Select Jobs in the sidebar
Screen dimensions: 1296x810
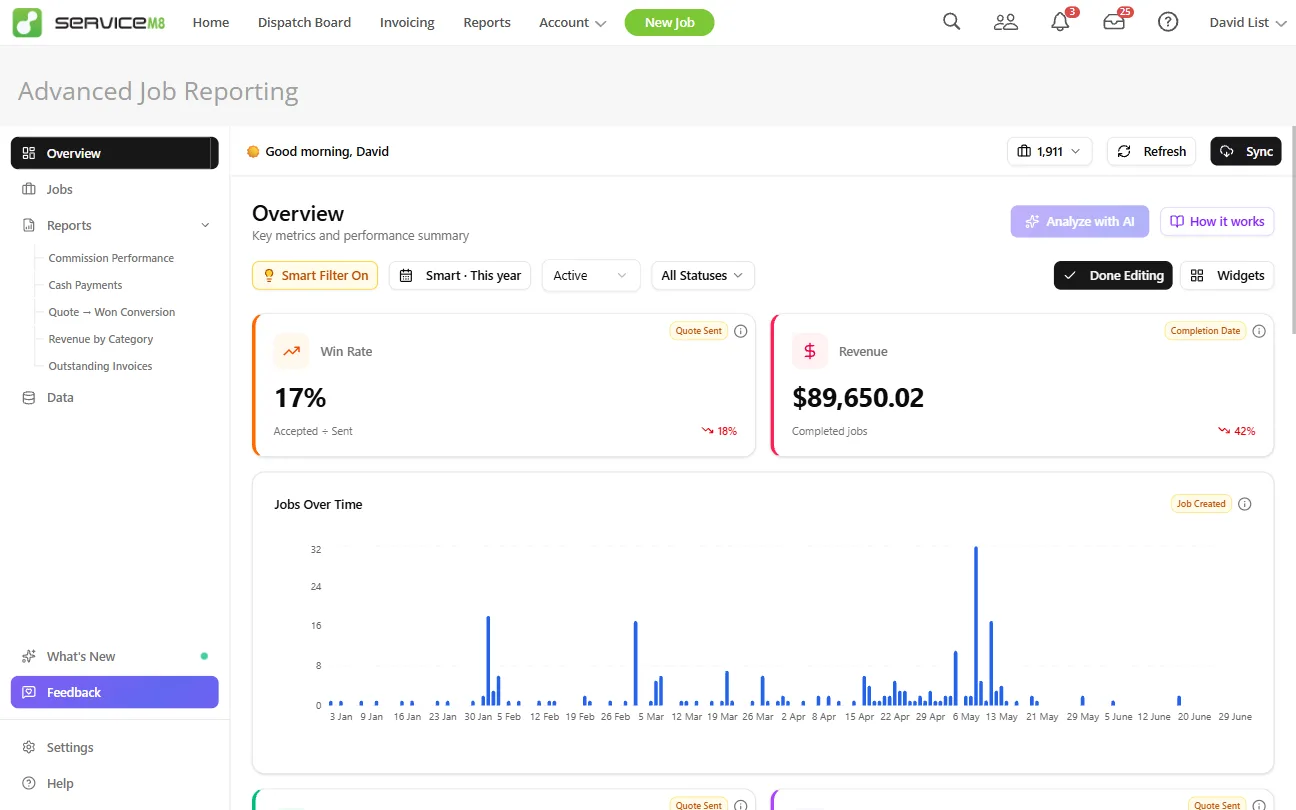click(x=114, y=189)
